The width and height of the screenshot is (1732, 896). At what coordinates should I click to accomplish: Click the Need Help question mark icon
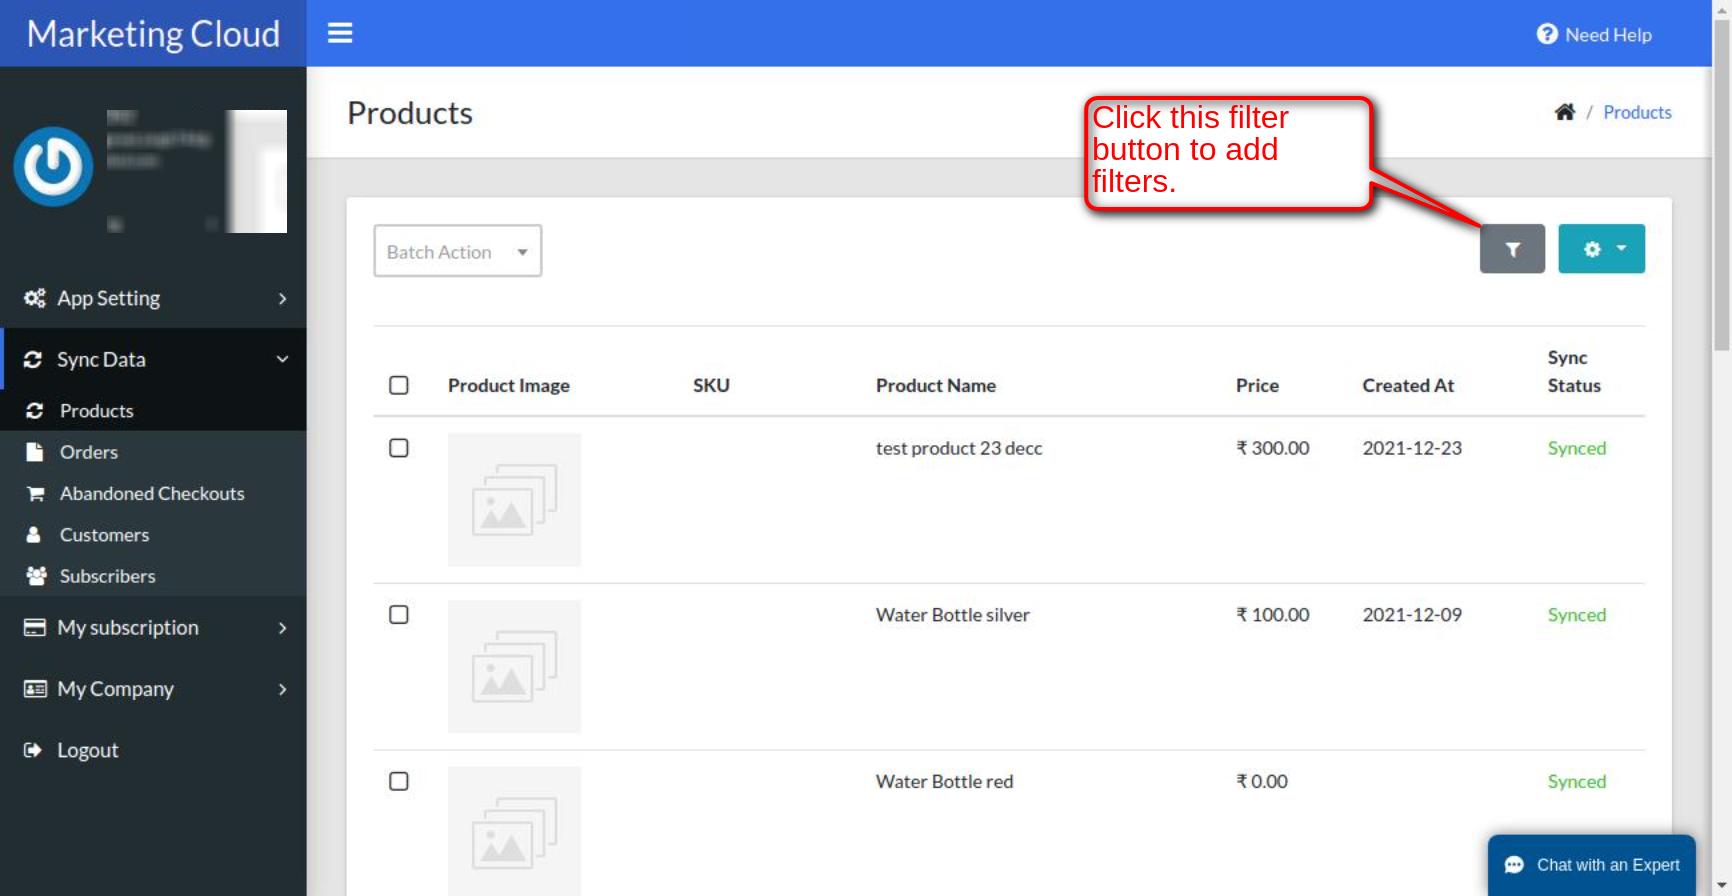(x=1547, y=34)
